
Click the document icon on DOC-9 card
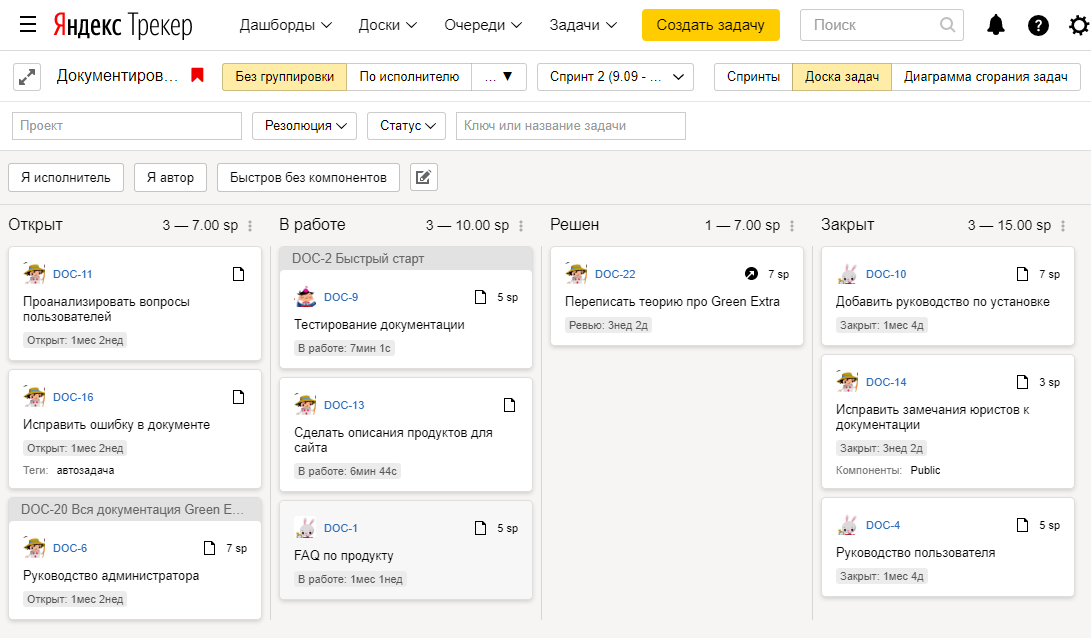click(480, 297)
